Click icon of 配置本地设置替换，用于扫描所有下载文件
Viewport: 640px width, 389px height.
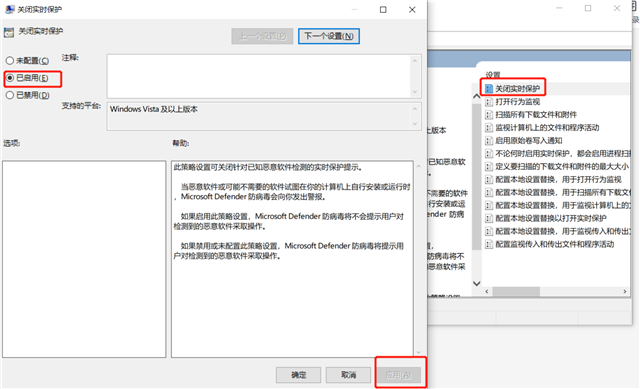(489, 192)
